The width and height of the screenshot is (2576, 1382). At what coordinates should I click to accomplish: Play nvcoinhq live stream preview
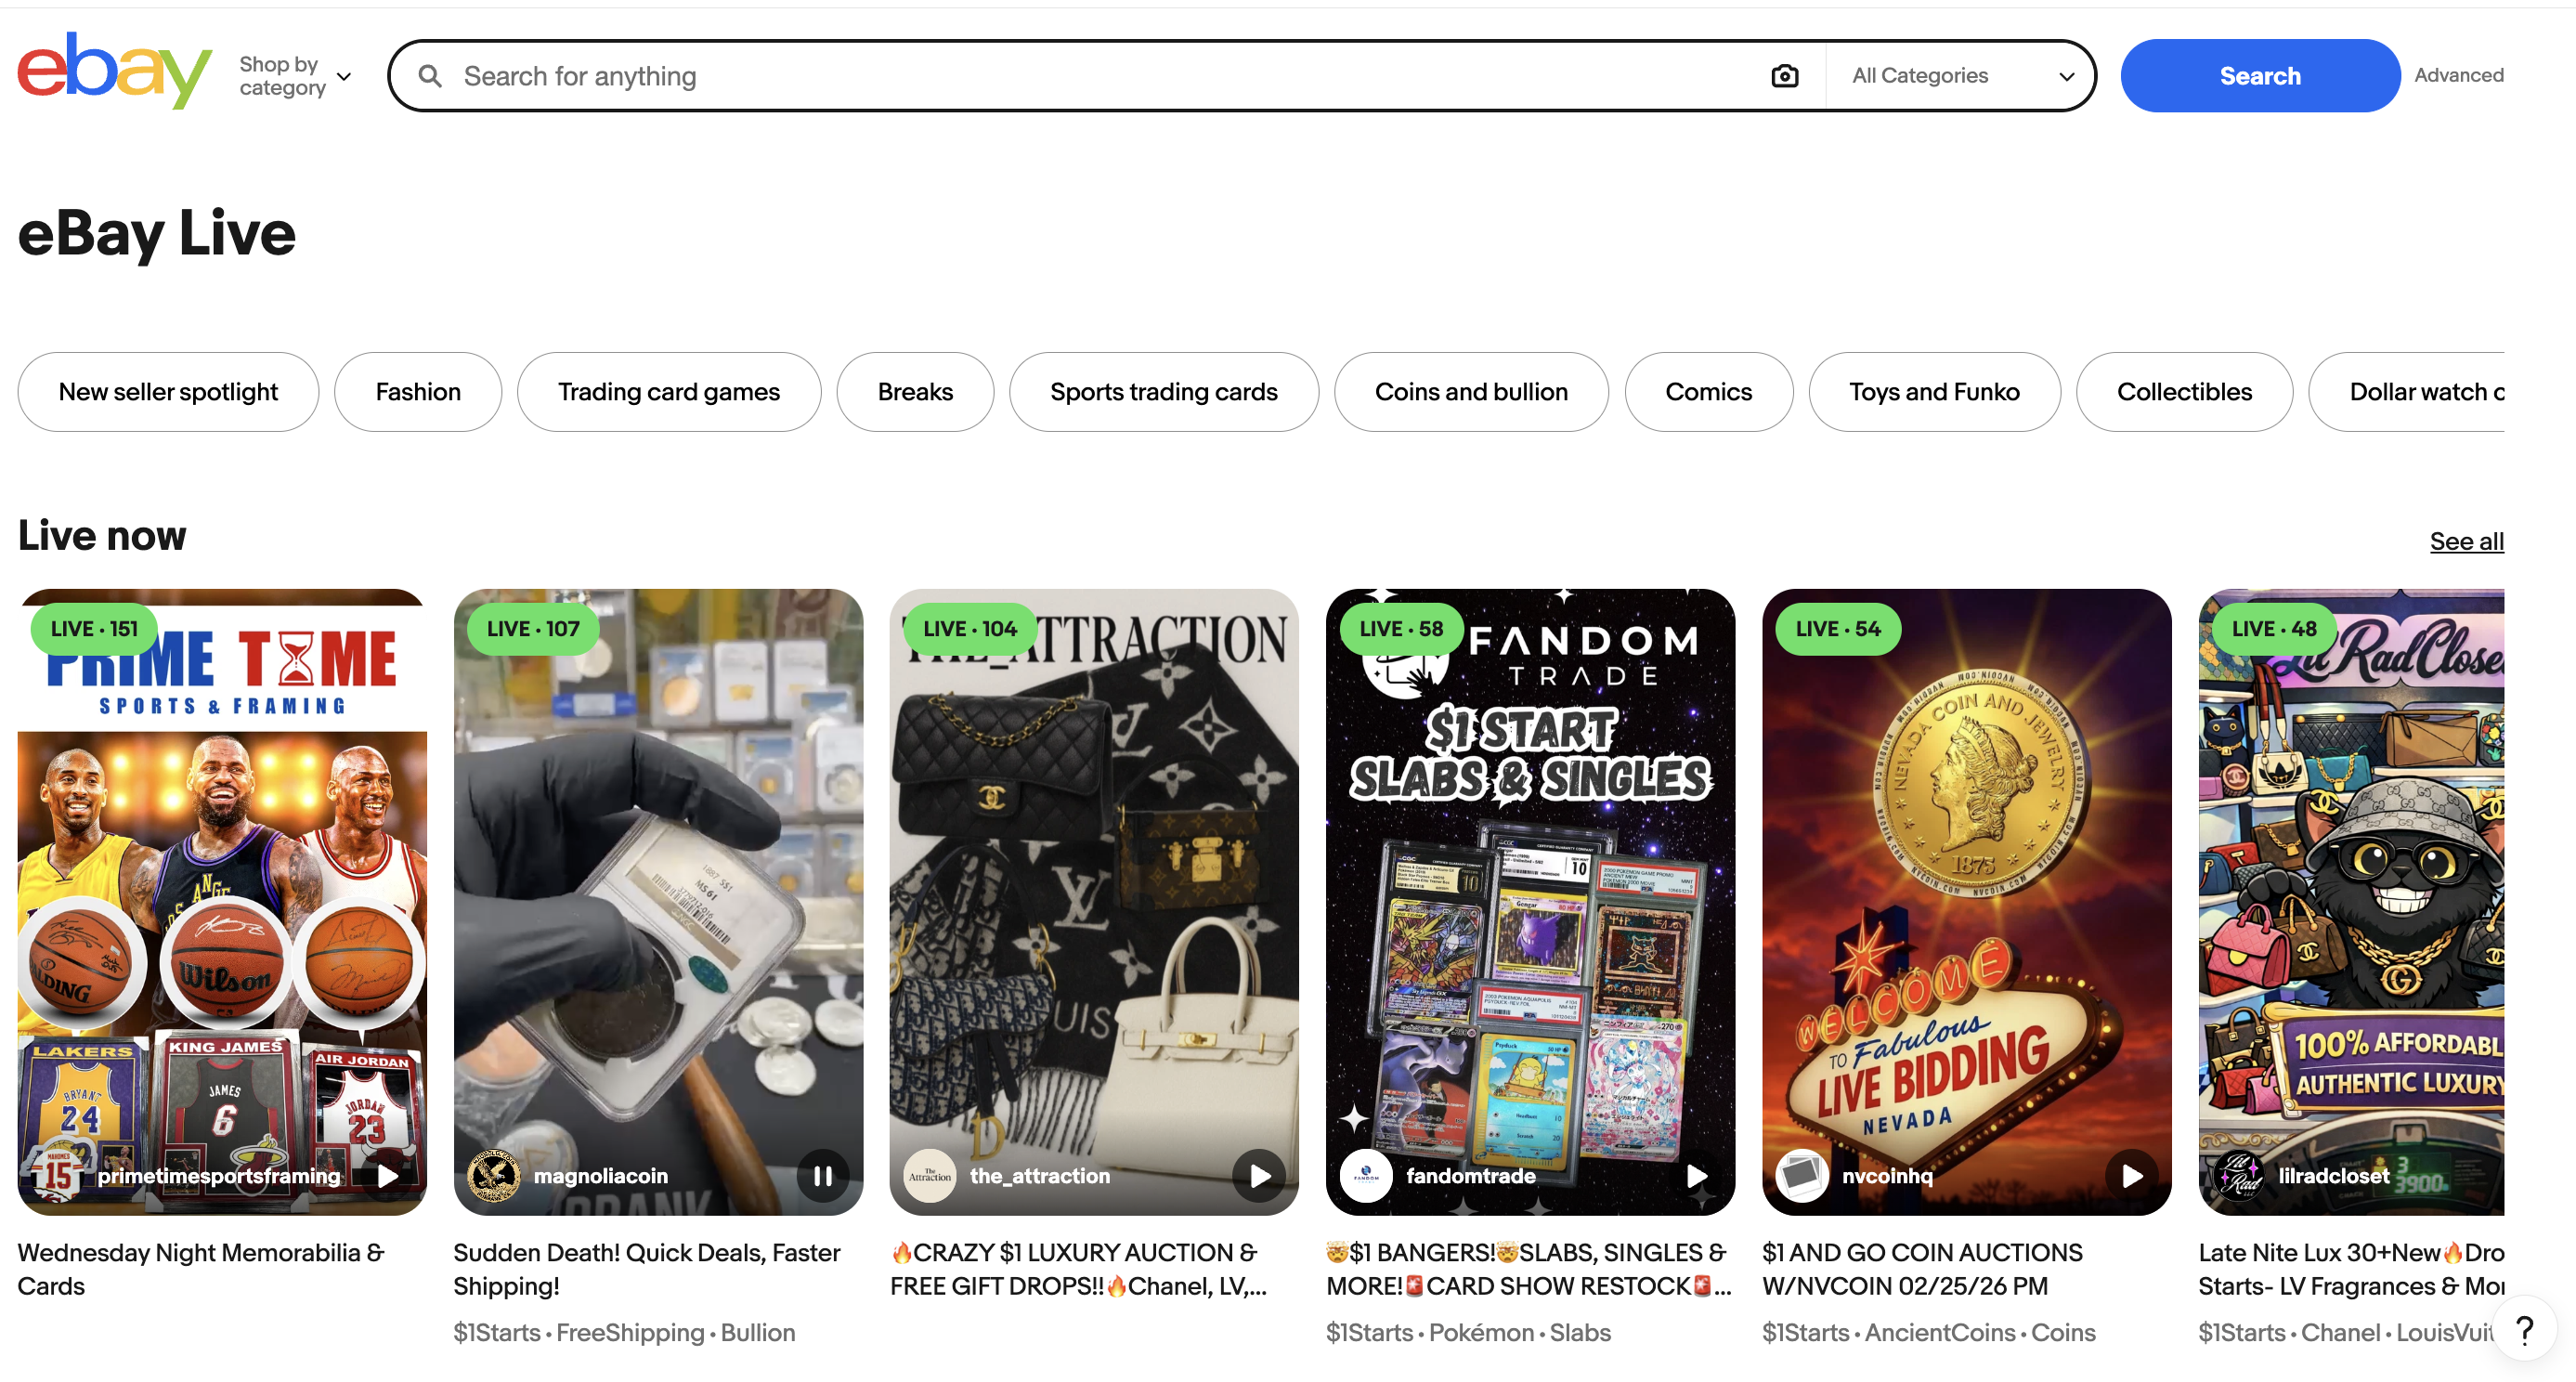click(2131, 1175)
